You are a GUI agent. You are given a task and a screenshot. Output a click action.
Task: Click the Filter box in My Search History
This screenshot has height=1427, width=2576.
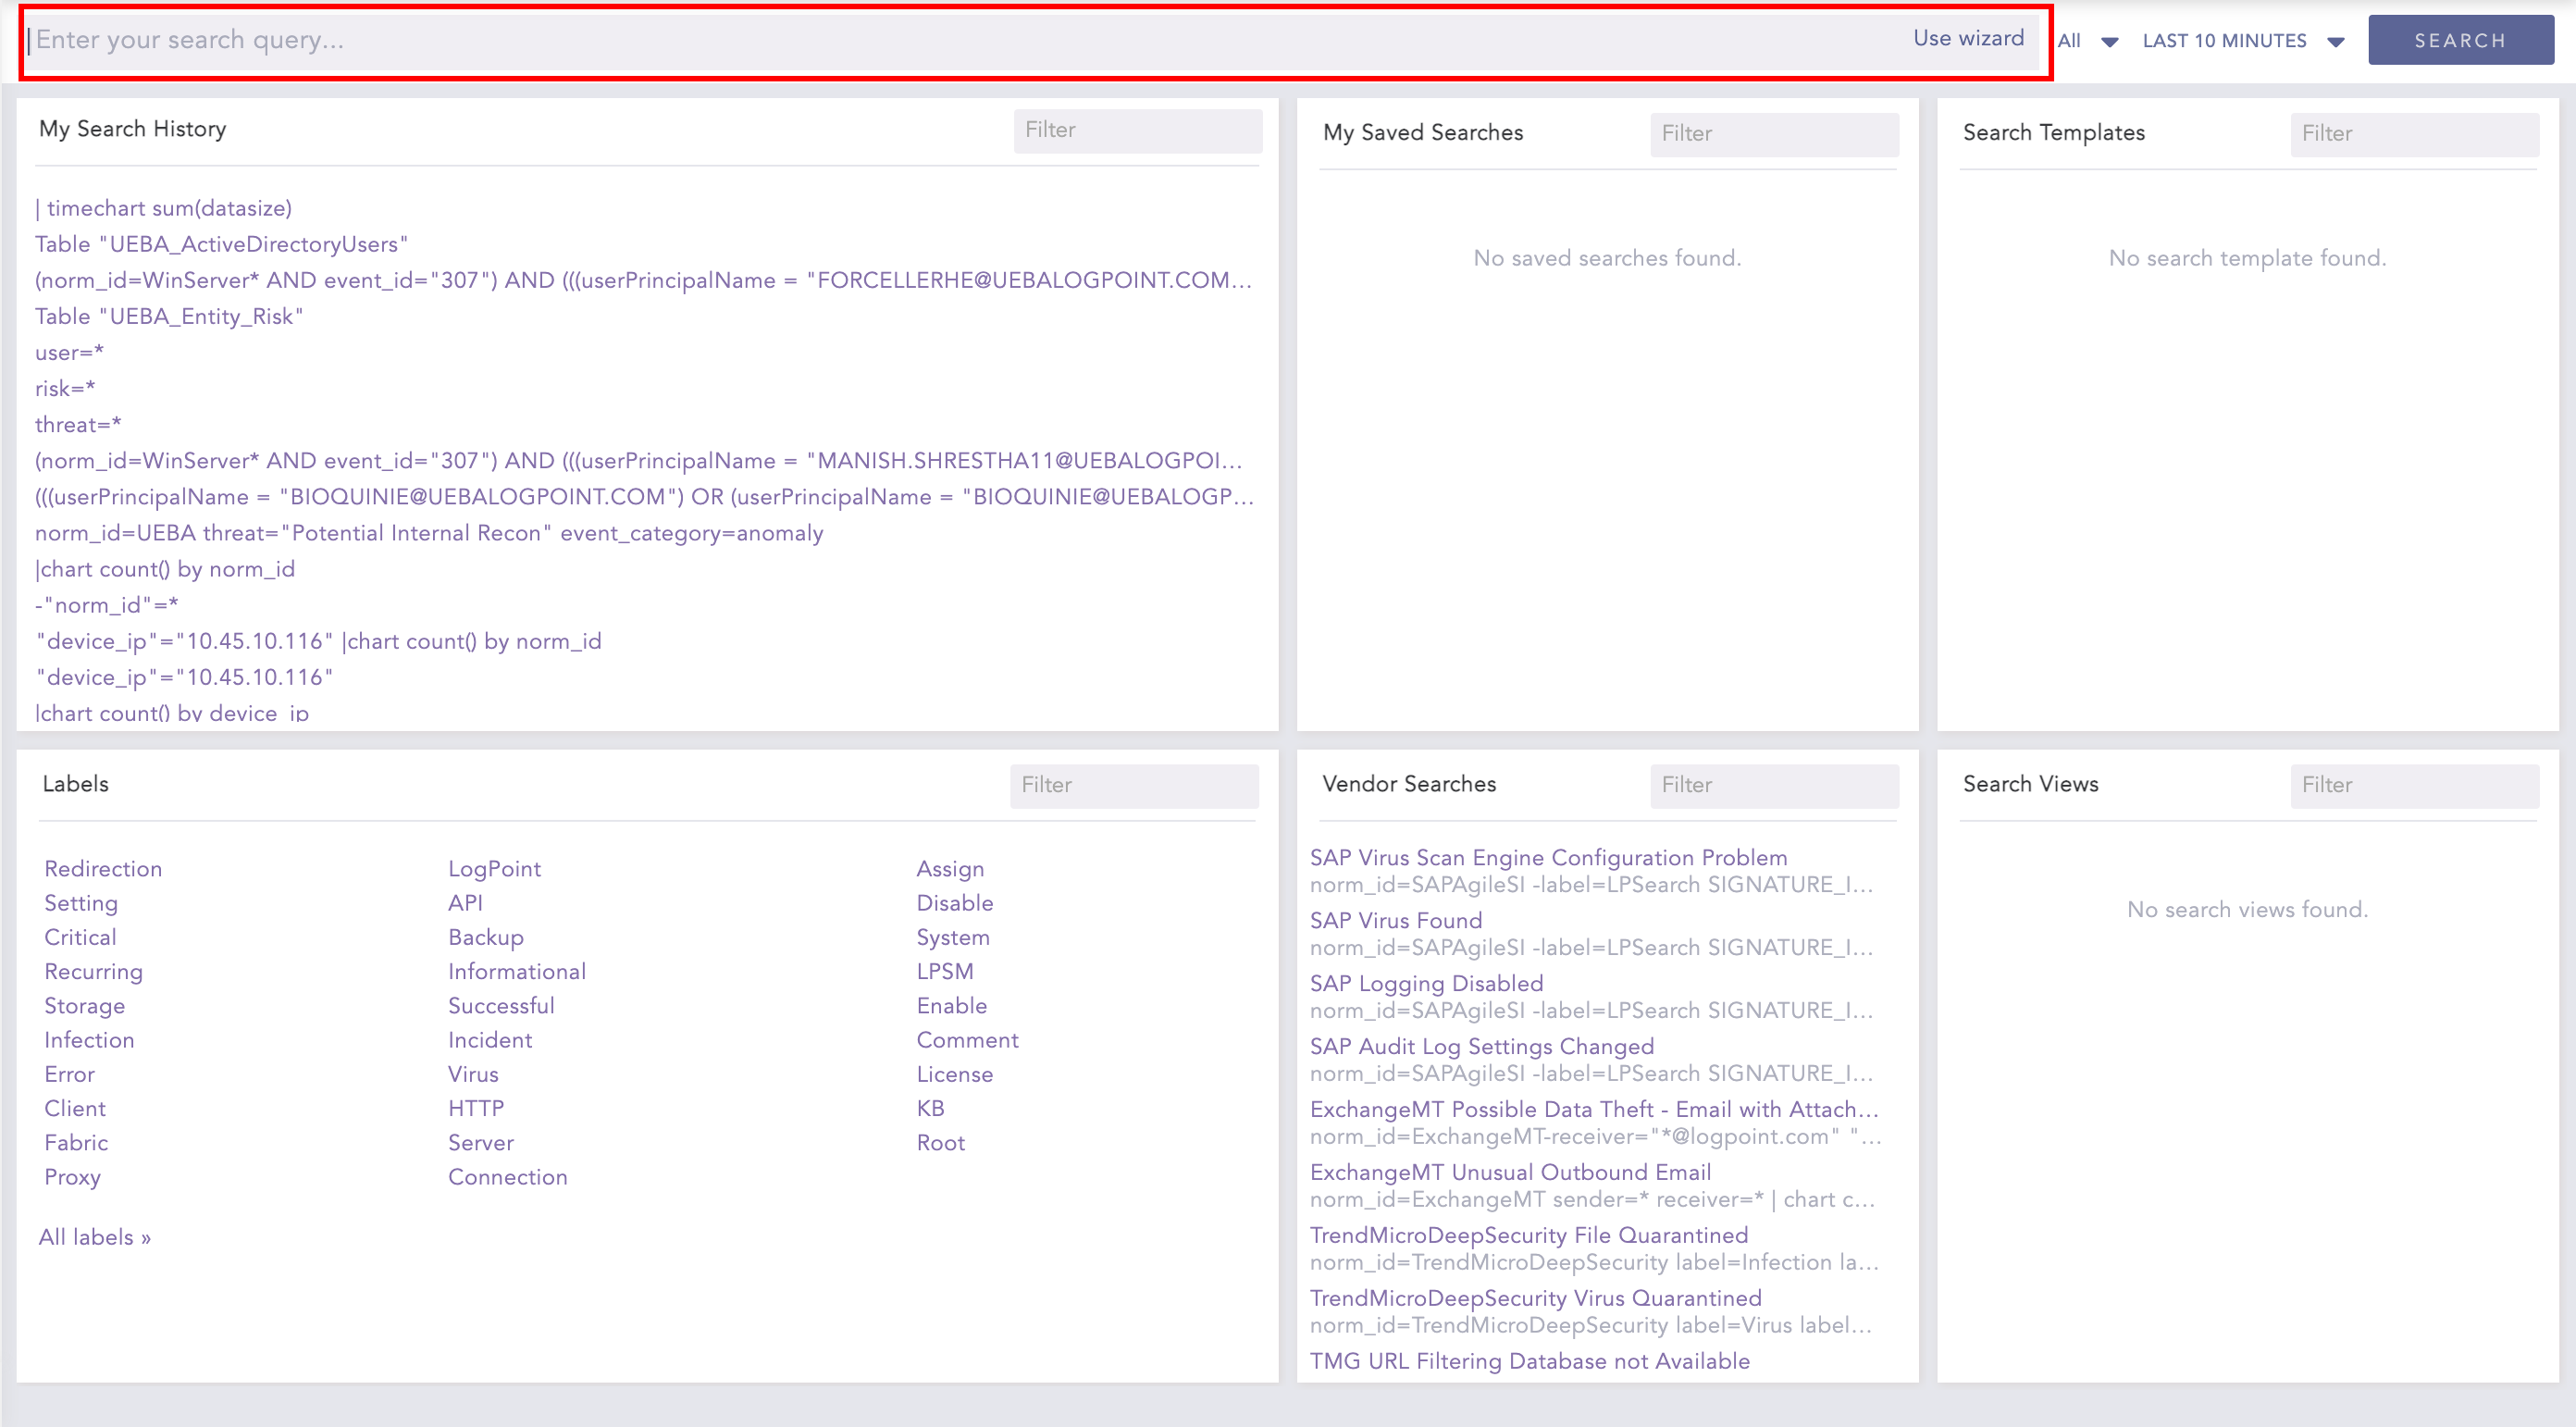click(1137, 129)
